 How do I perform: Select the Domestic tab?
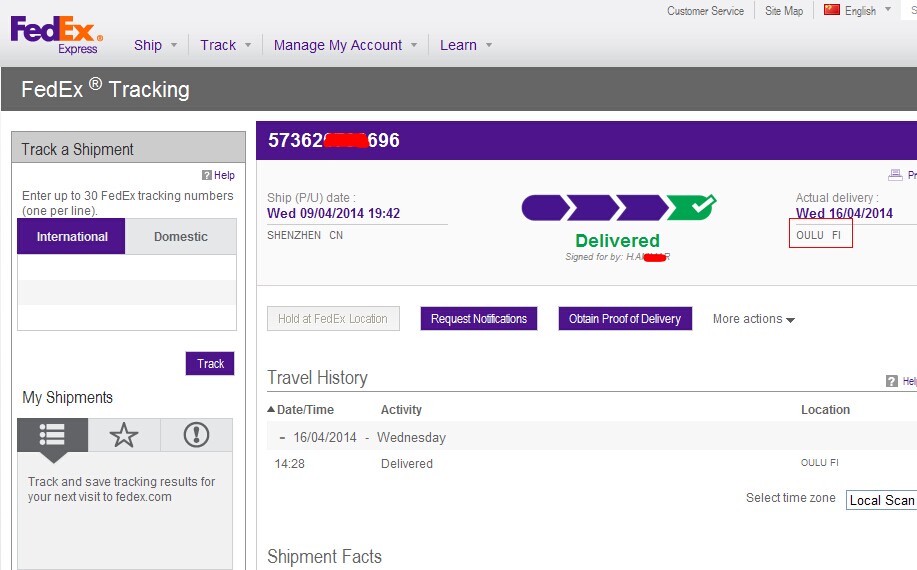point(181,236)
